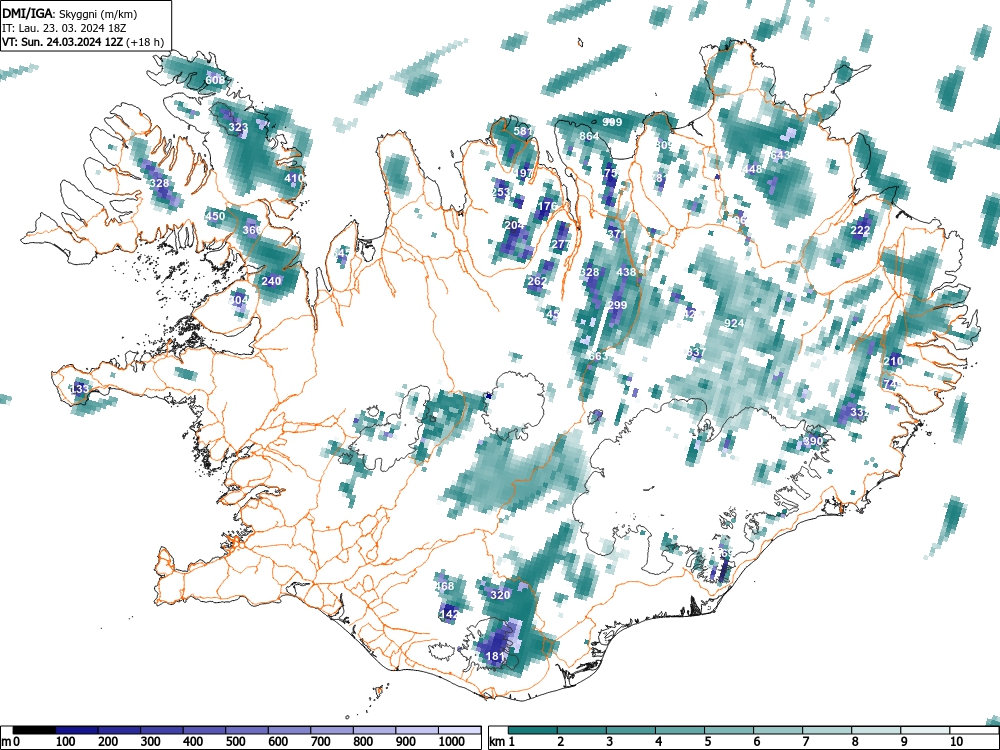This screenshot has height=750, width=1000.
Task: Click the '663' visibility label
Action: click(x=598, y=356)
